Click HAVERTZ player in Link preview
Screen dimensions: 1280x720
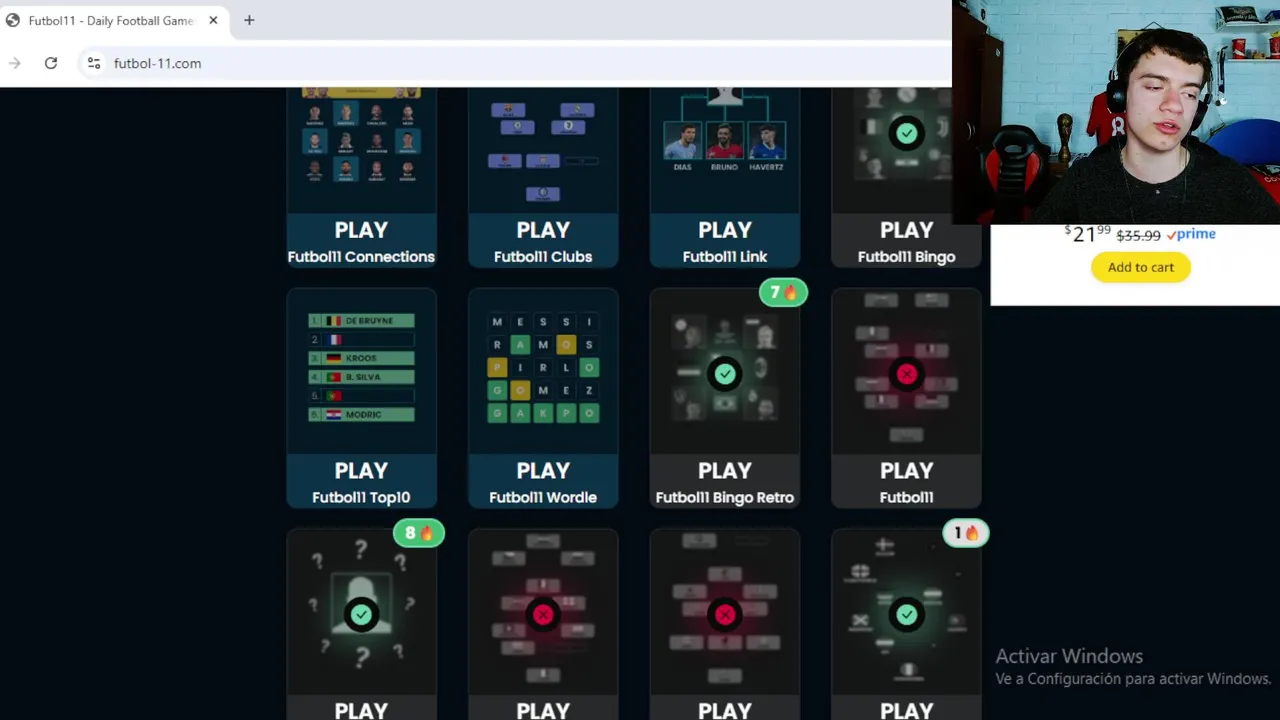(767, 146)
